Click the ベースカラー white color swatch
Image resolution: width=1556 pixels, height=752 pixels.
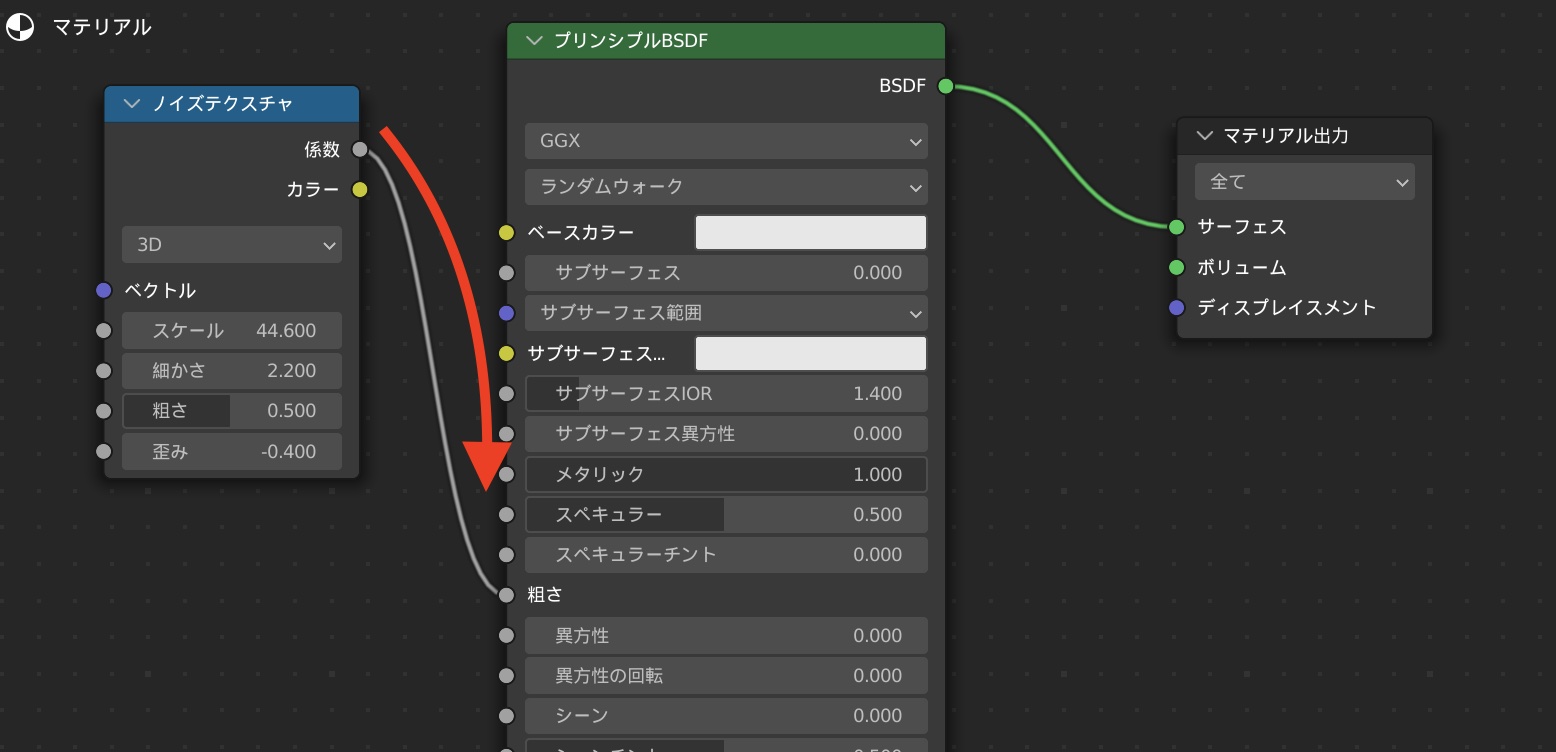coord(810,233)
